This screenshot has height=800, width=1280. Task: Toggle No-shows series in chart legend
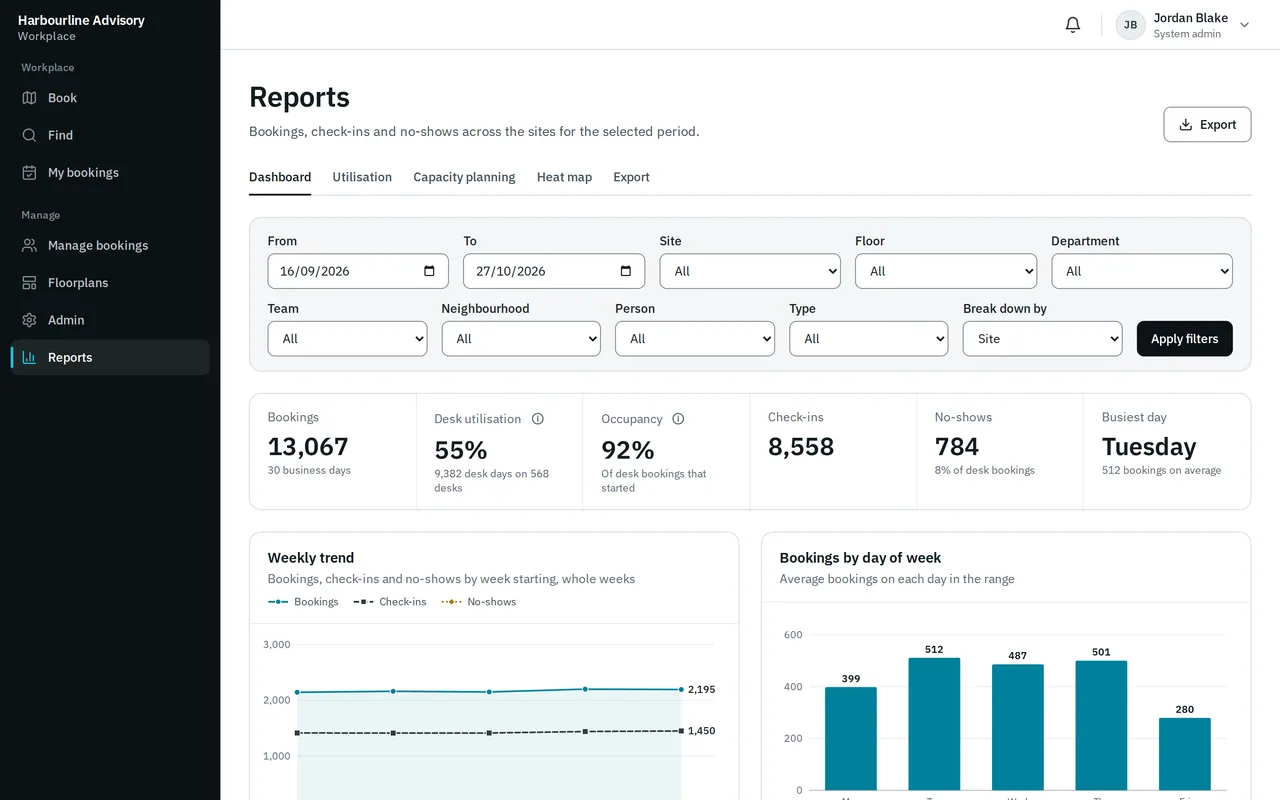(x=479, y=602)
